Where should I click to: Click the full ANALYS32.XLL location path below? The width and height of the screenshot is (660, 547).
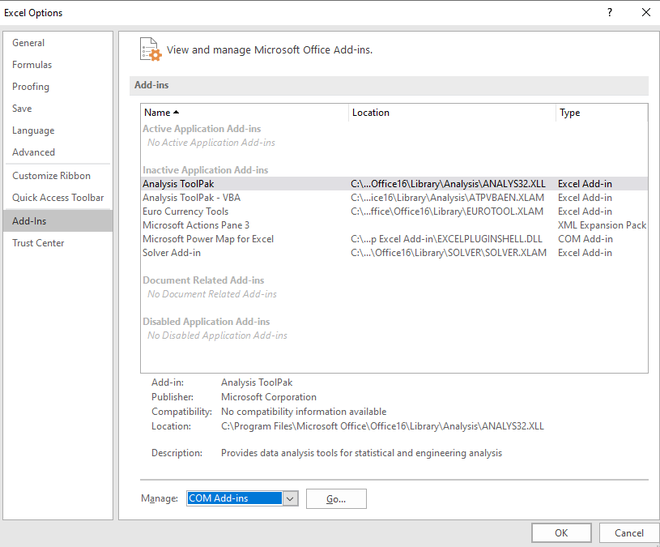pyautogui.click(x=382, y=426)
